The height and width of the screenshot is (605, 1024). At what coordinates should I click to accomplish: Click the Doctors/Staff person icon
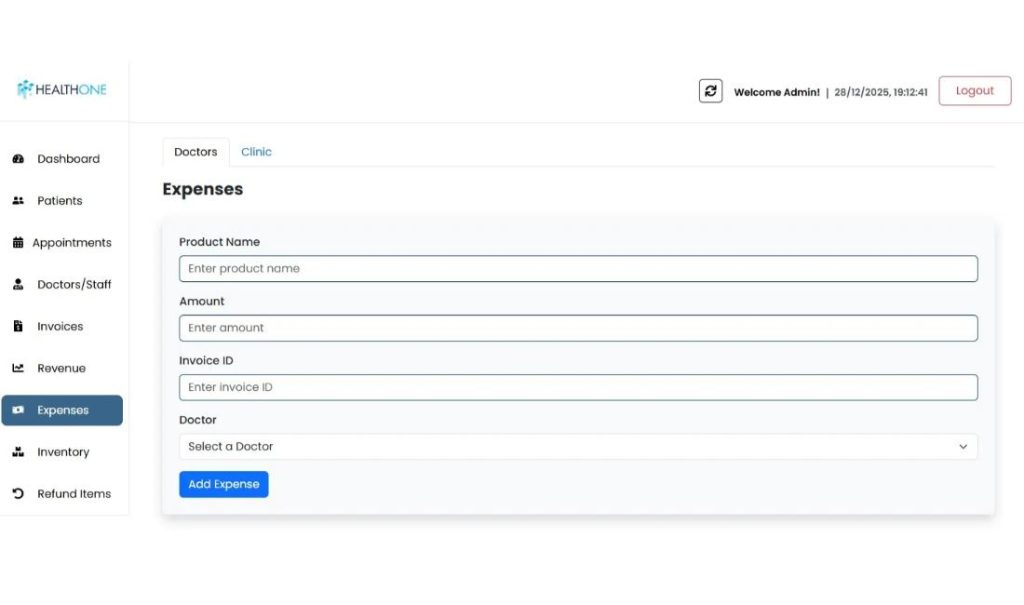point(18,285)
